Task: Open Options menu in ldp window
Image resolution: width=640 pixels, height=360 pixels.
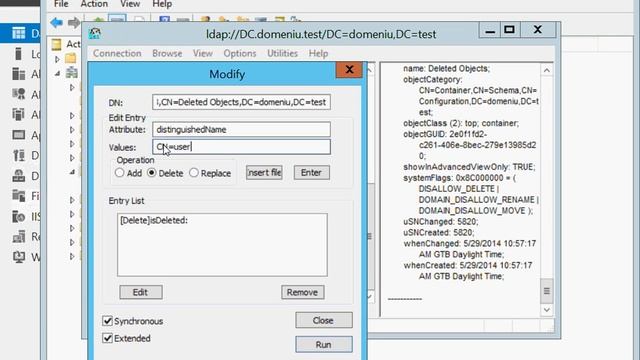Action: pos(240,53)
